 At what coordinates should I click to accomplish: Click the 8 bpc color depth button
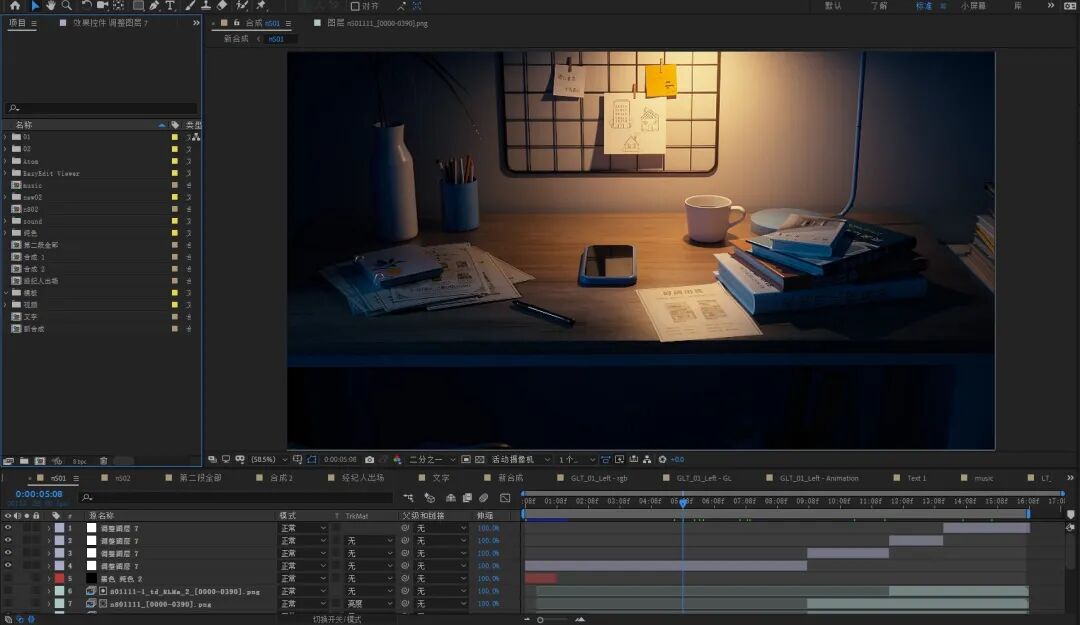click(79, 461)
